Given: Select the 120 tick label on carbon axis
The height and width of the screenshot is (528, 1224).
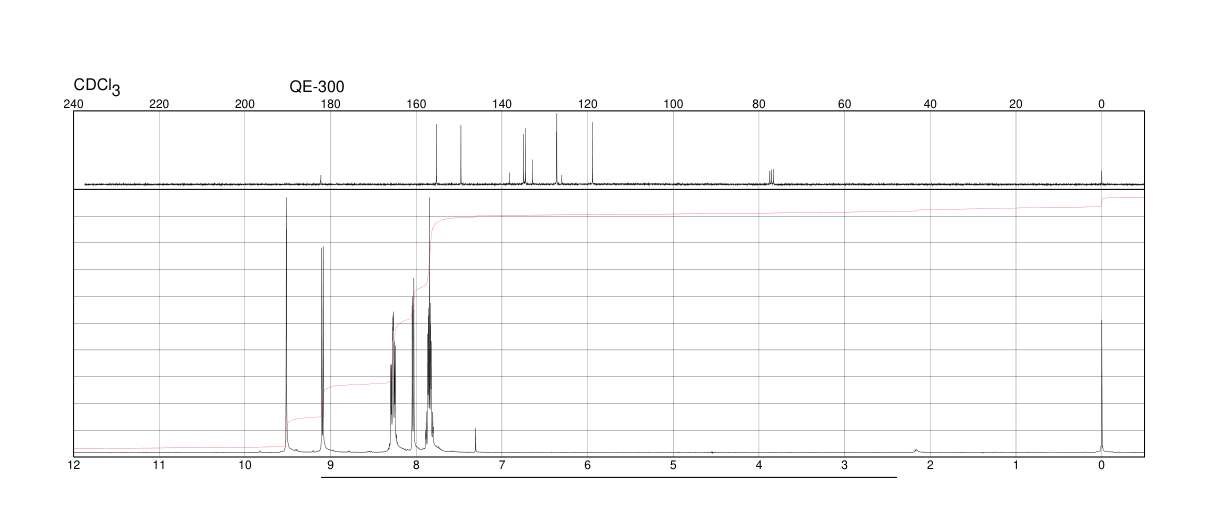Looking at the screenshot, I should [587, 104].
